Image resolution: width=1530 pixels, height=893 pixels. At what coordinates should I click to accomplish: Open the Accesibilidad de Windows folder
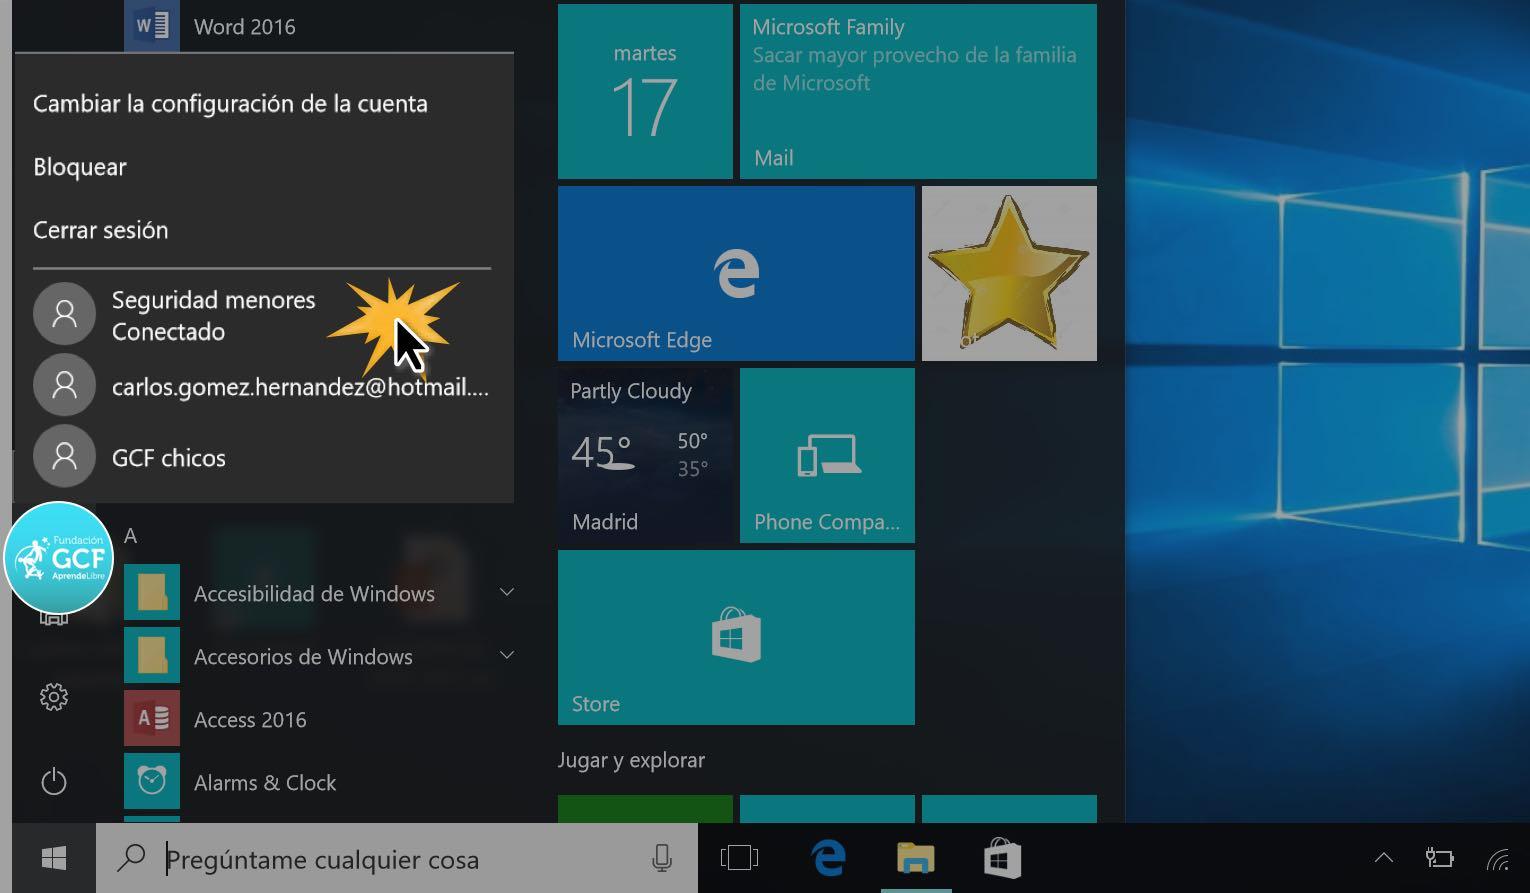tap(318, 593)
